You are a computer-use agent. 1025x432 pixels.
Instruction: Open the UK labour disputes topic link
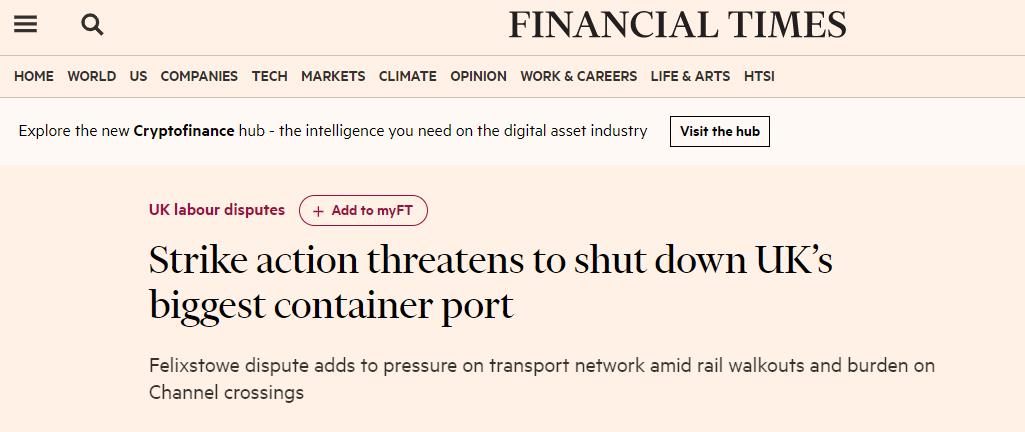pos(217,210)
